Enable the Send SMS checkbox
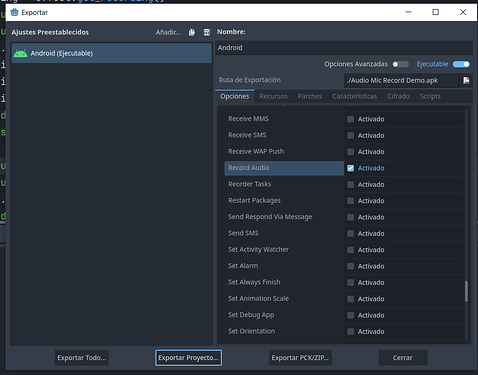The height and width of the screenshot is (375, 478). tap(350, 233)
